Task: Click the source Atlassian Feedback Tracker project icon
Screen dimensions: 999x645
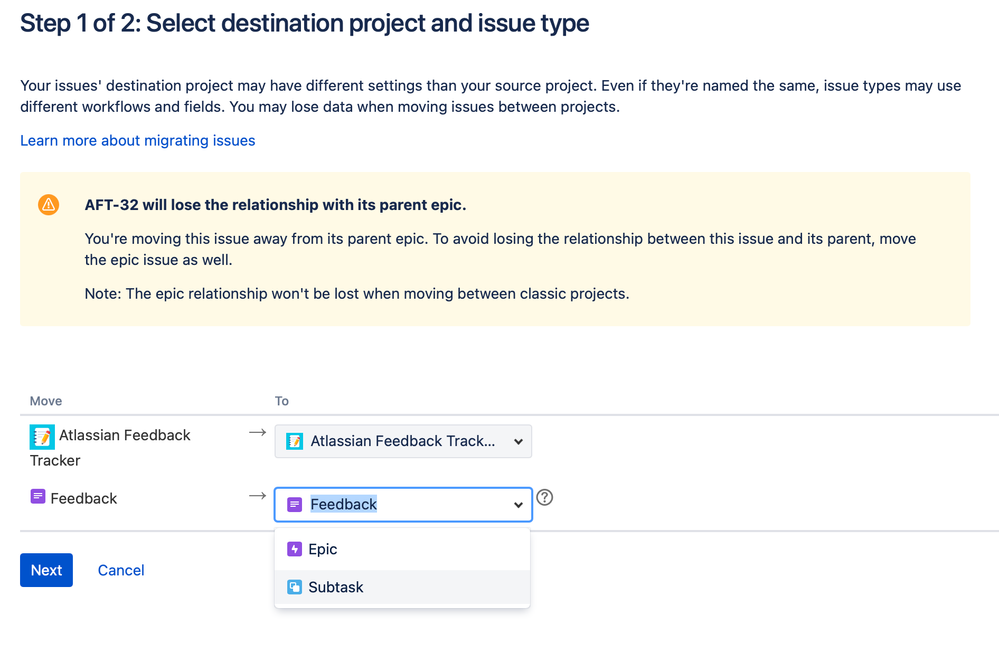Action: [x=42, y=437]
